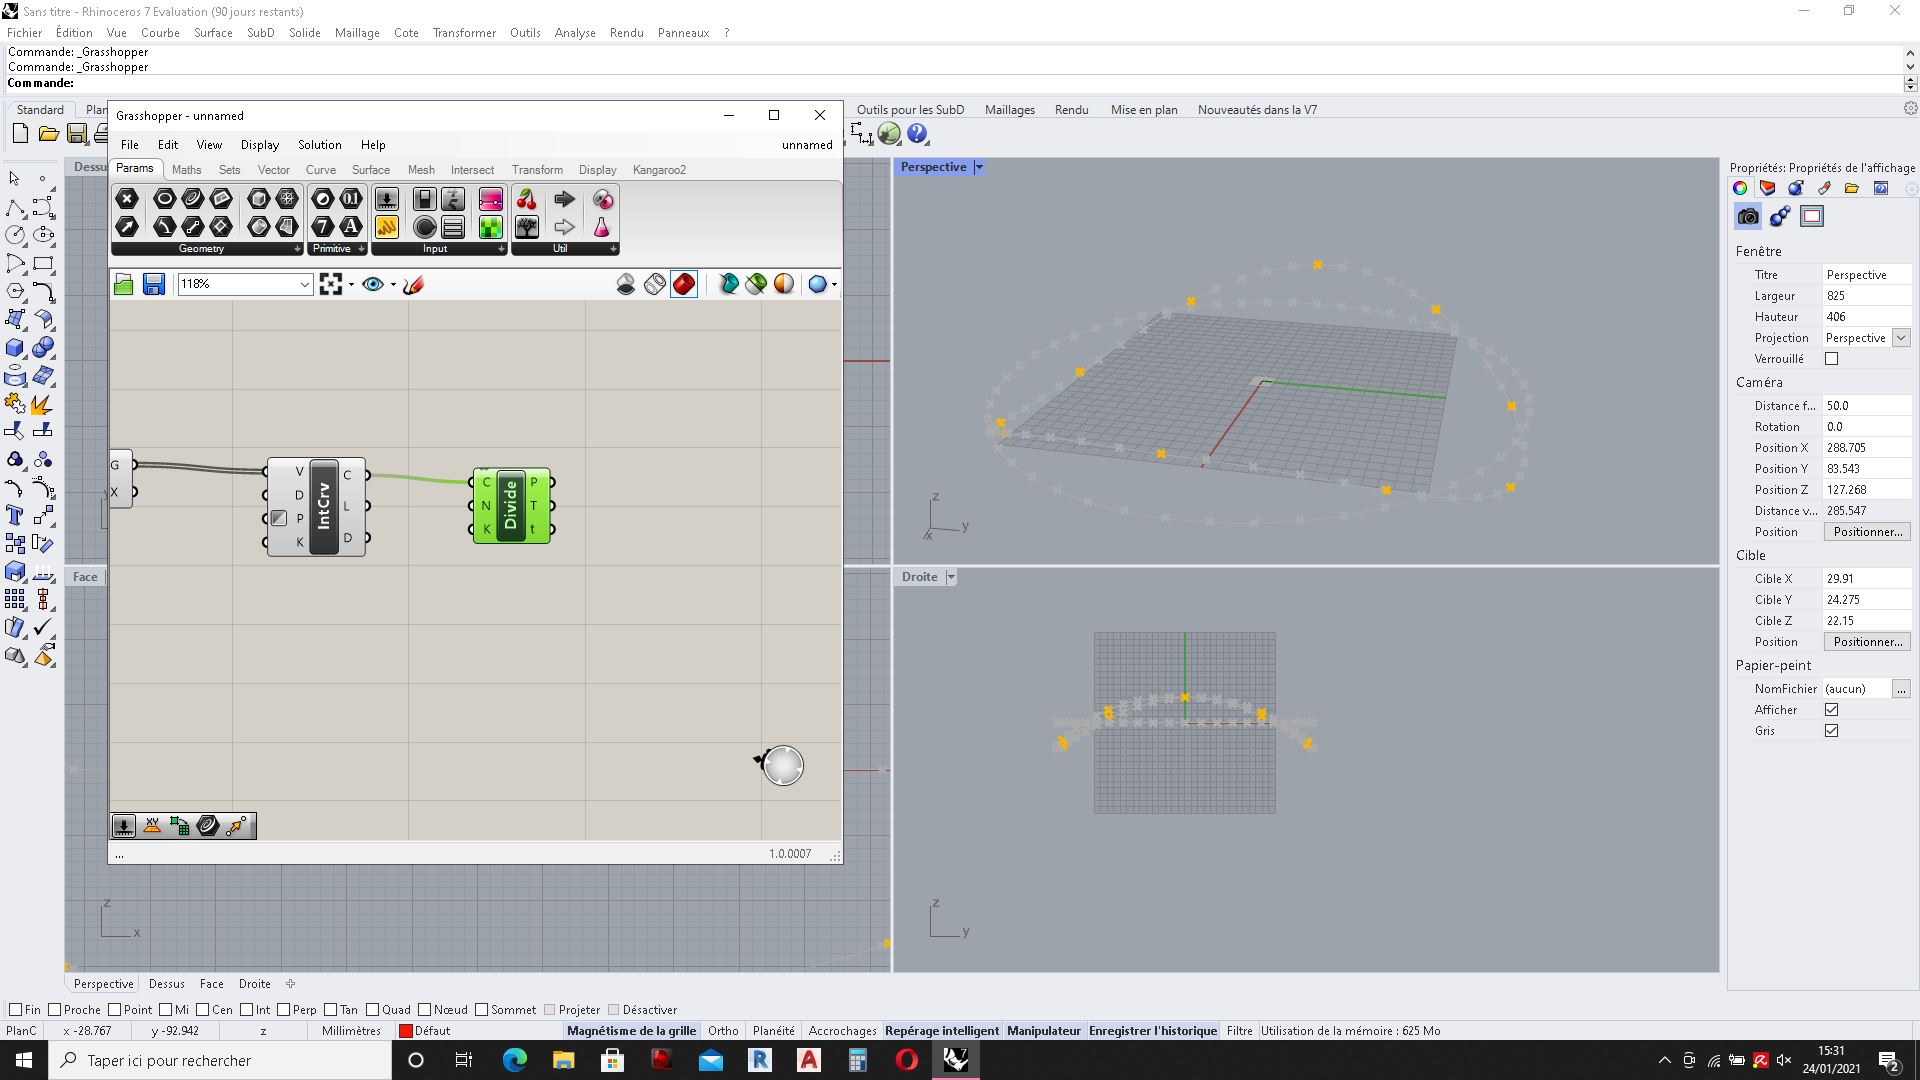Toggle the Verrouillé checkbox

click(1831, 359)
